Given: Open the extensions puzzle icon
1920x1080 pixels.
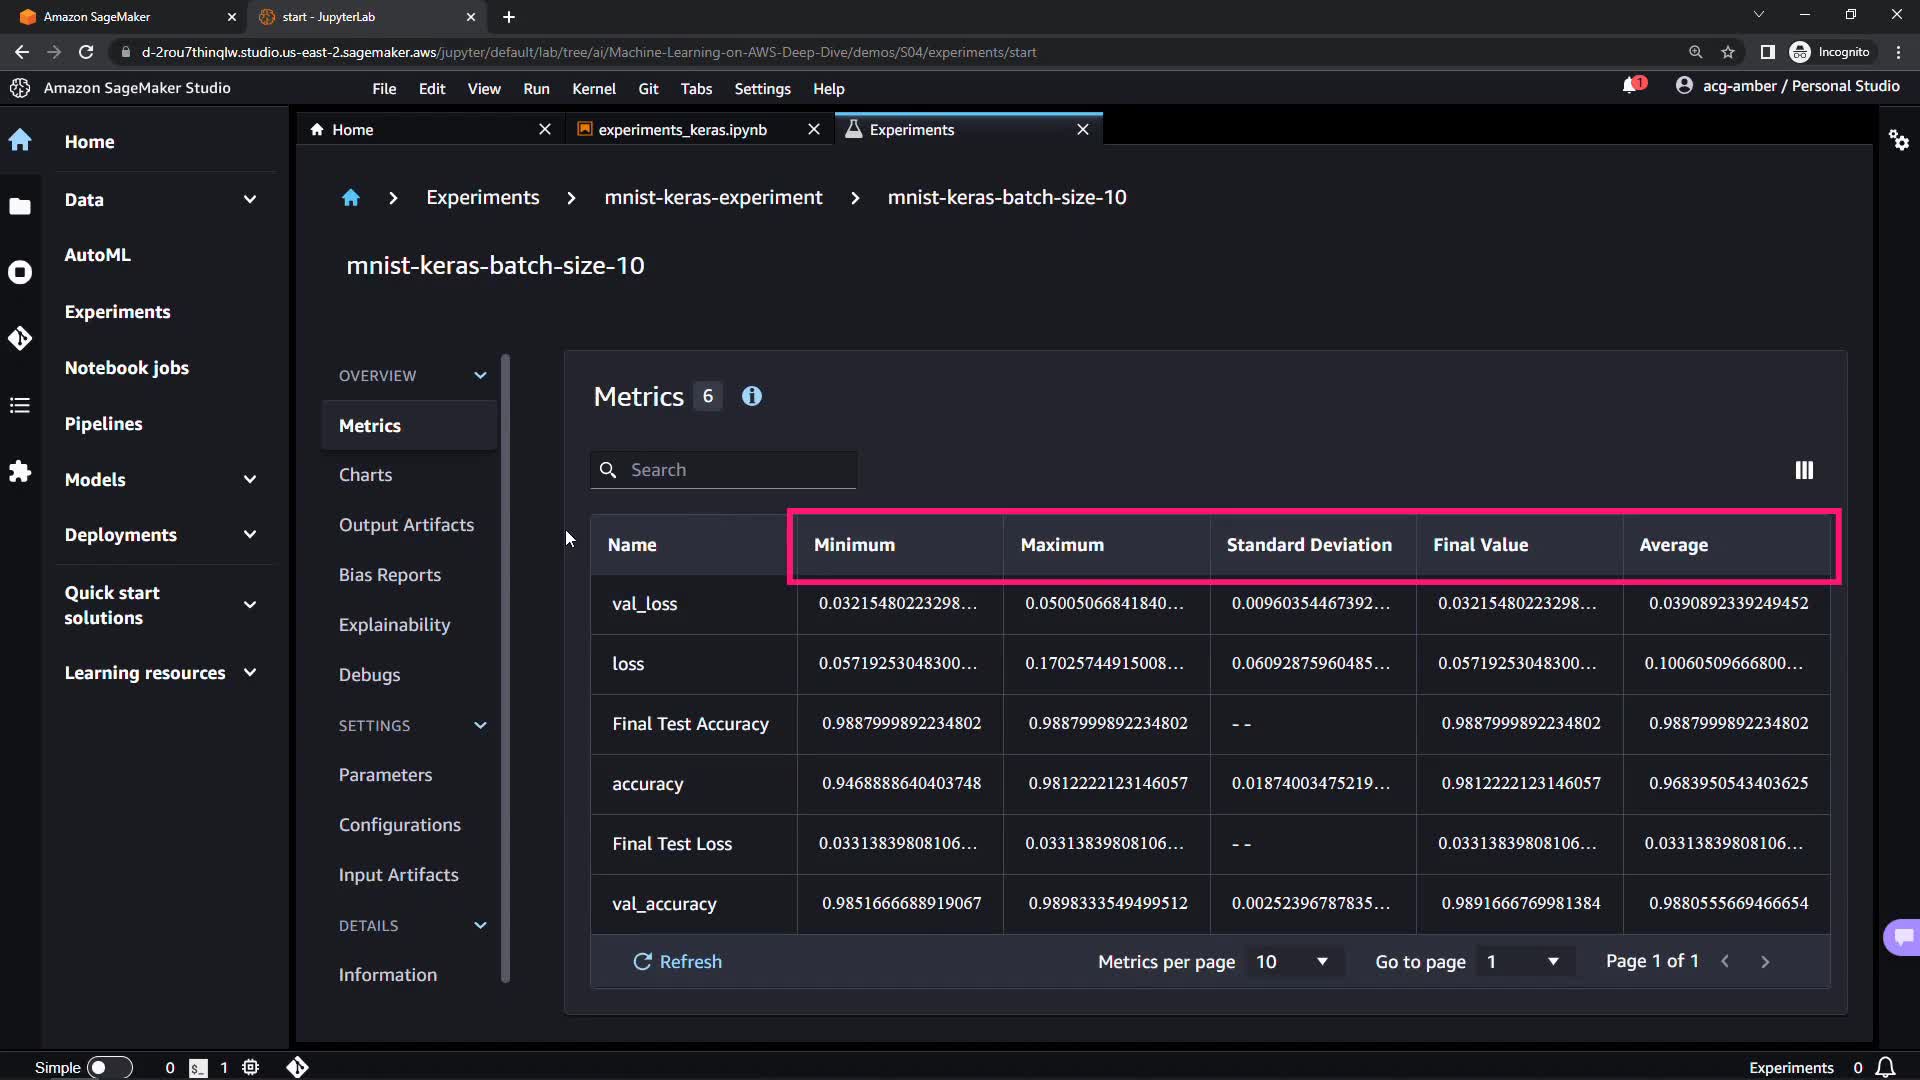Looking at the screenshot, I should 20,471.
